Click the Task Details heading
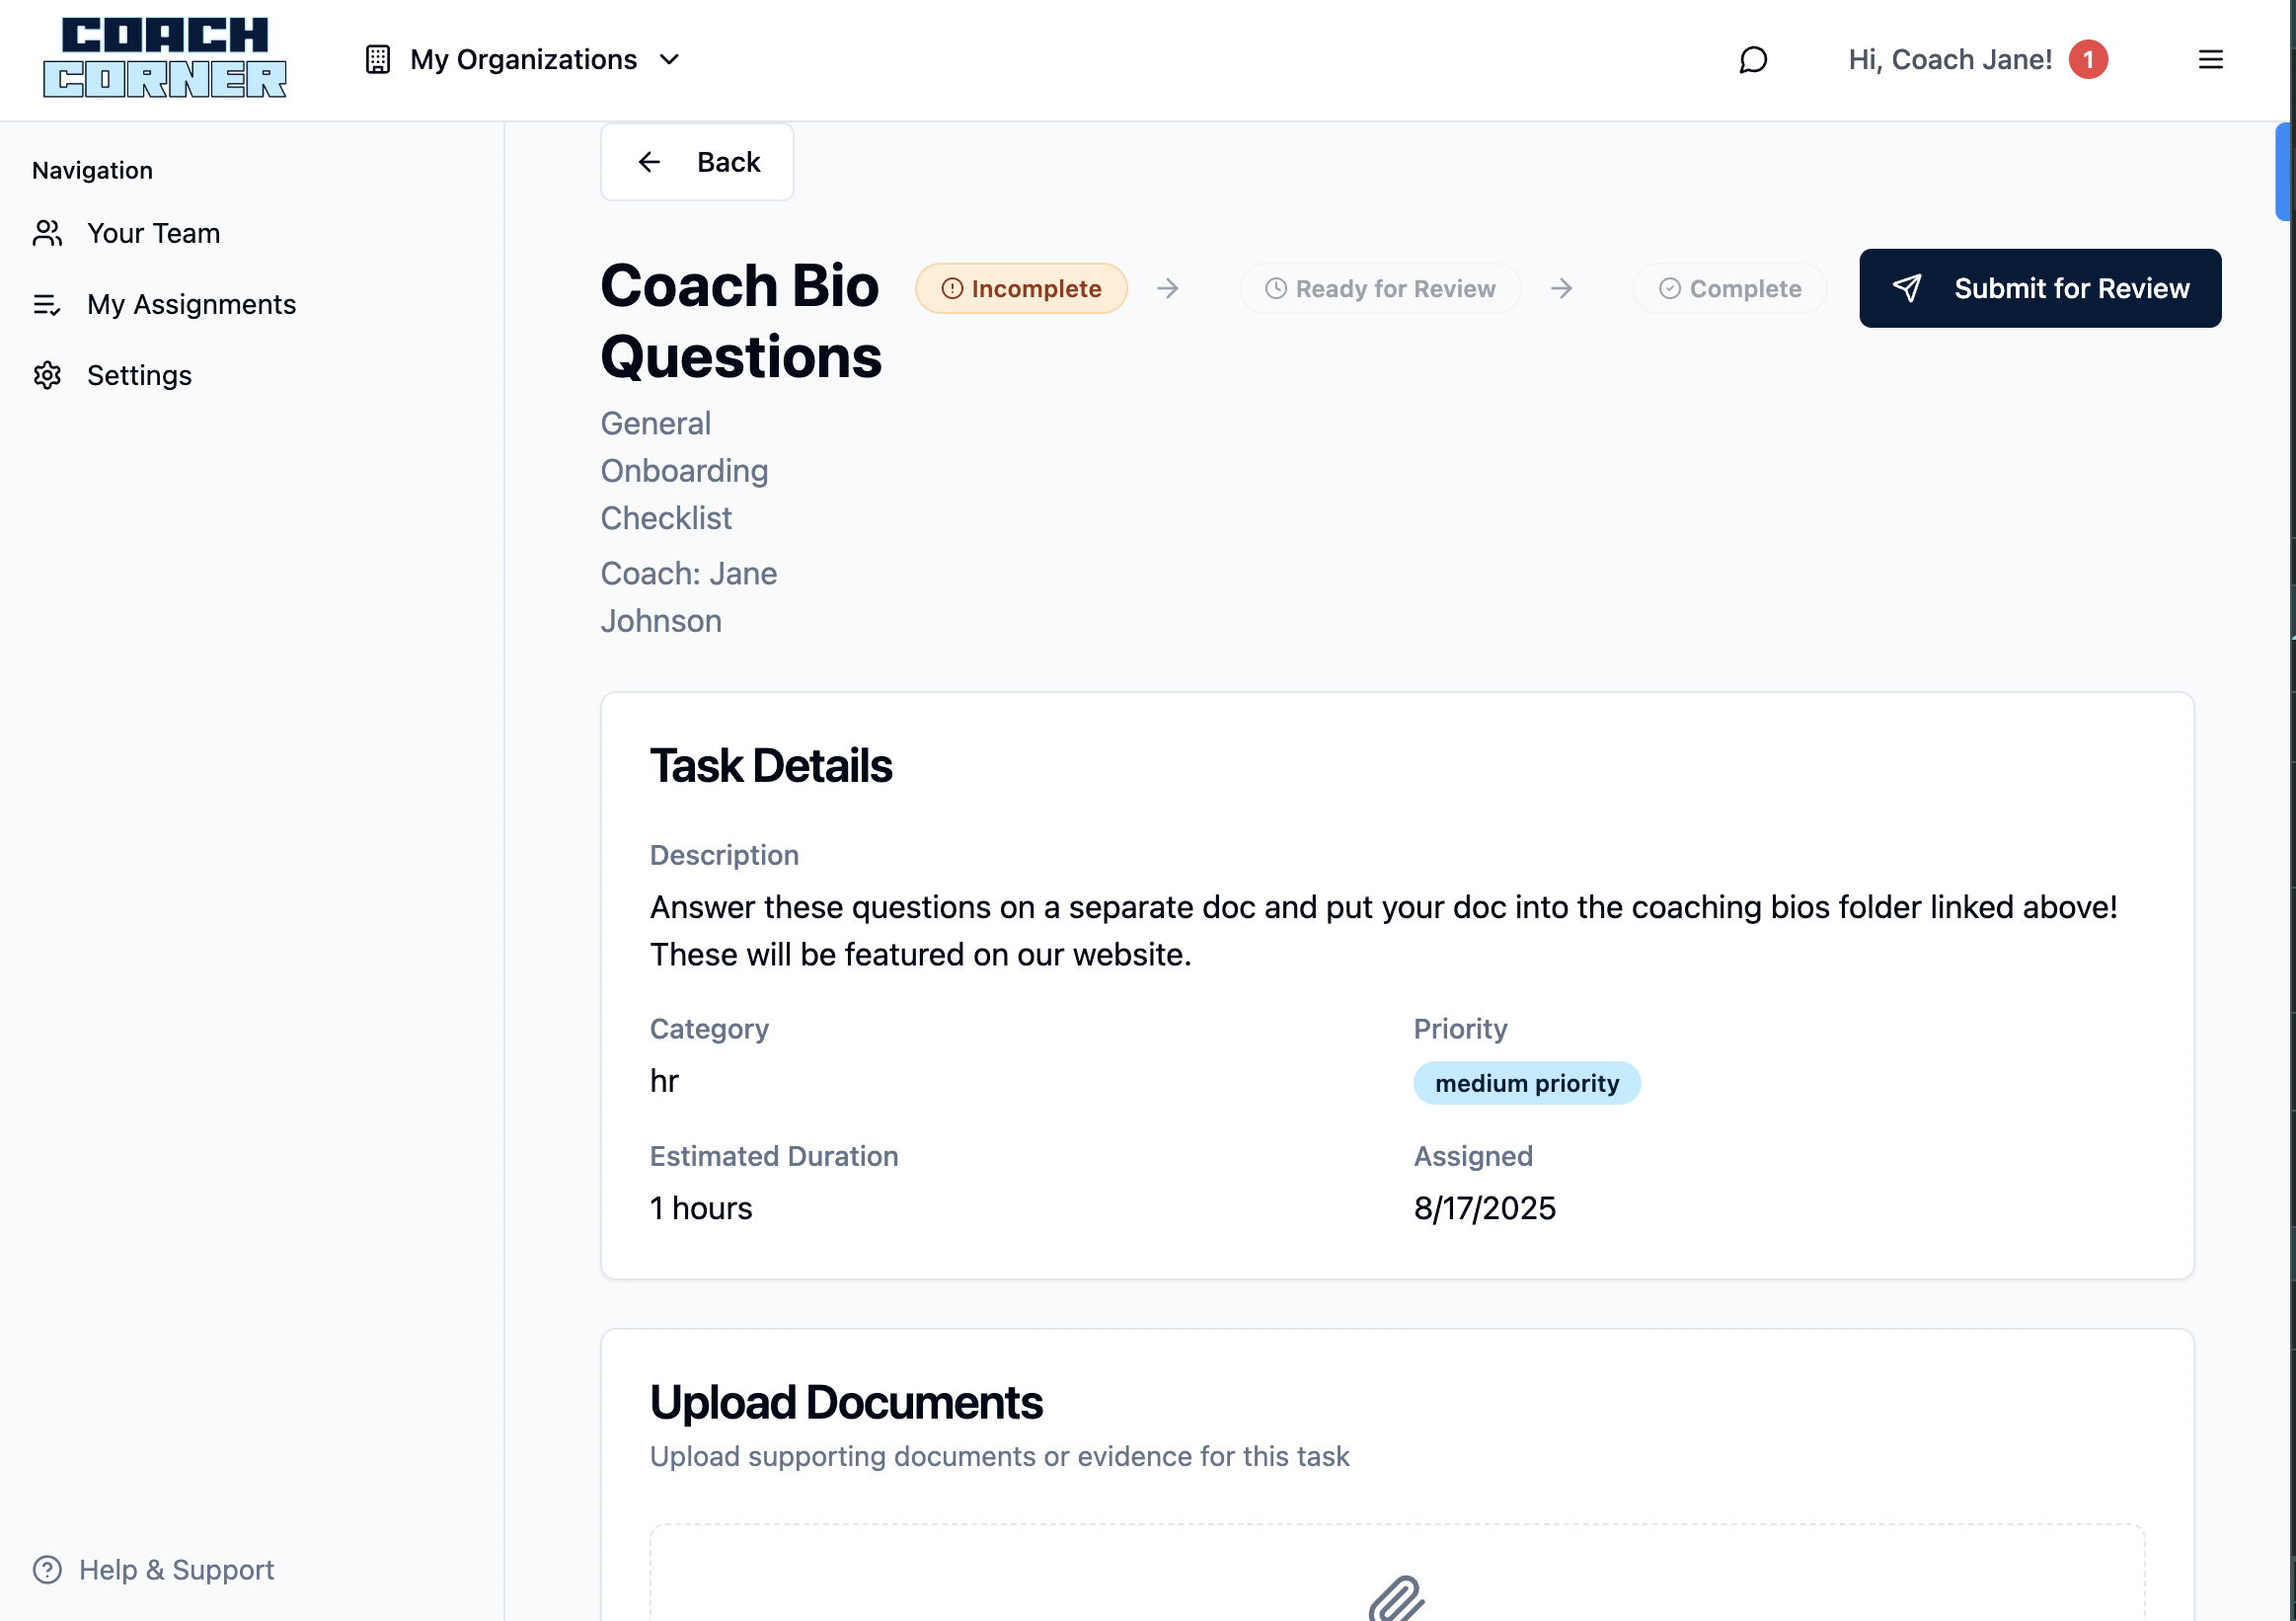 pyautogui.click(x=771, y=765)
